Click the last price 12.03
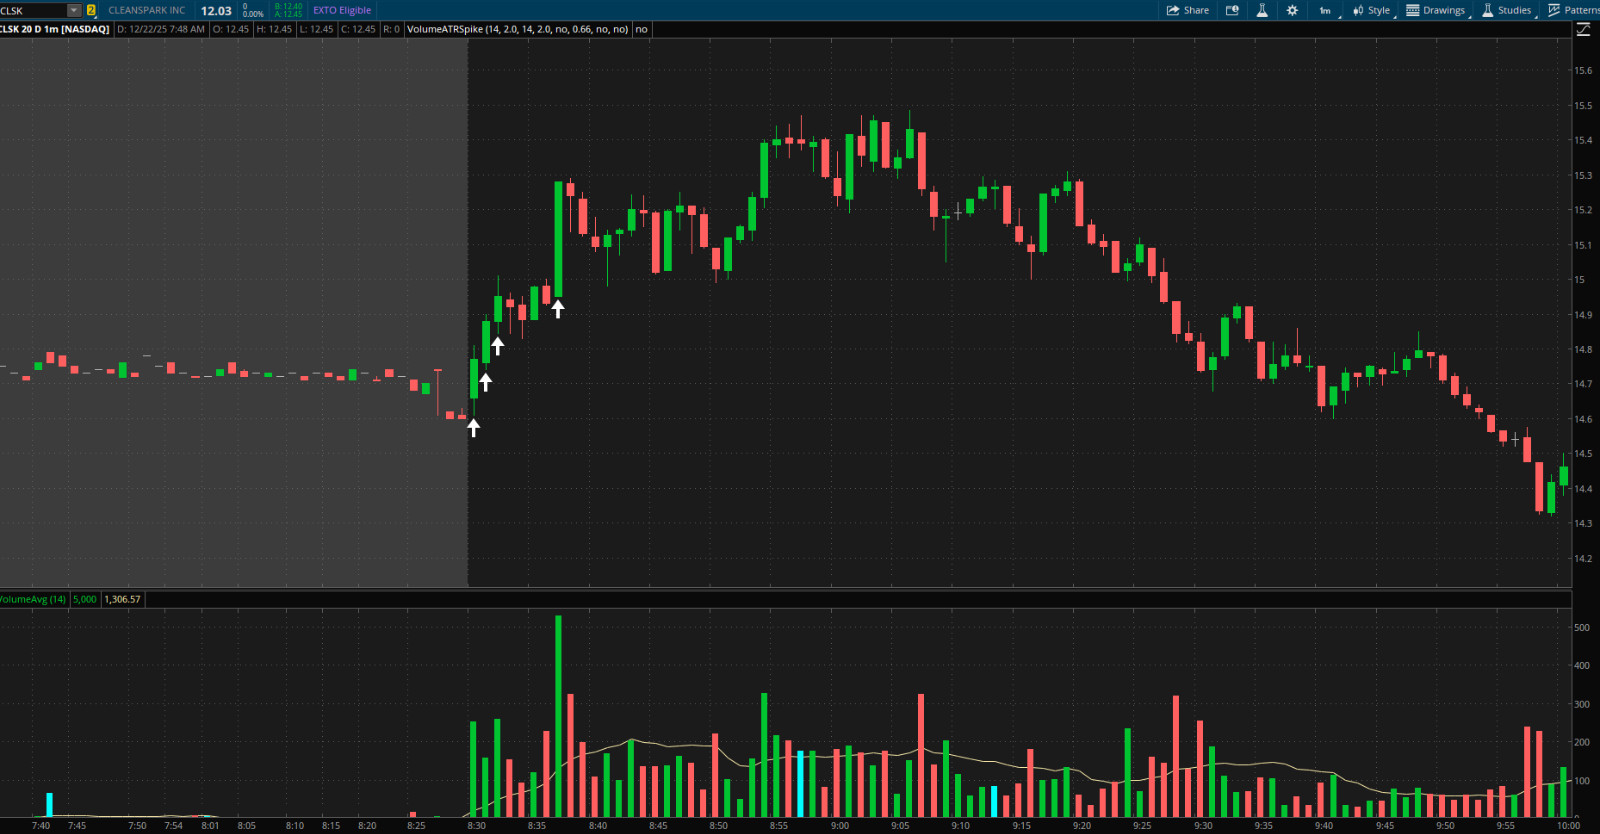1600x834 pixels. point(216,10)
